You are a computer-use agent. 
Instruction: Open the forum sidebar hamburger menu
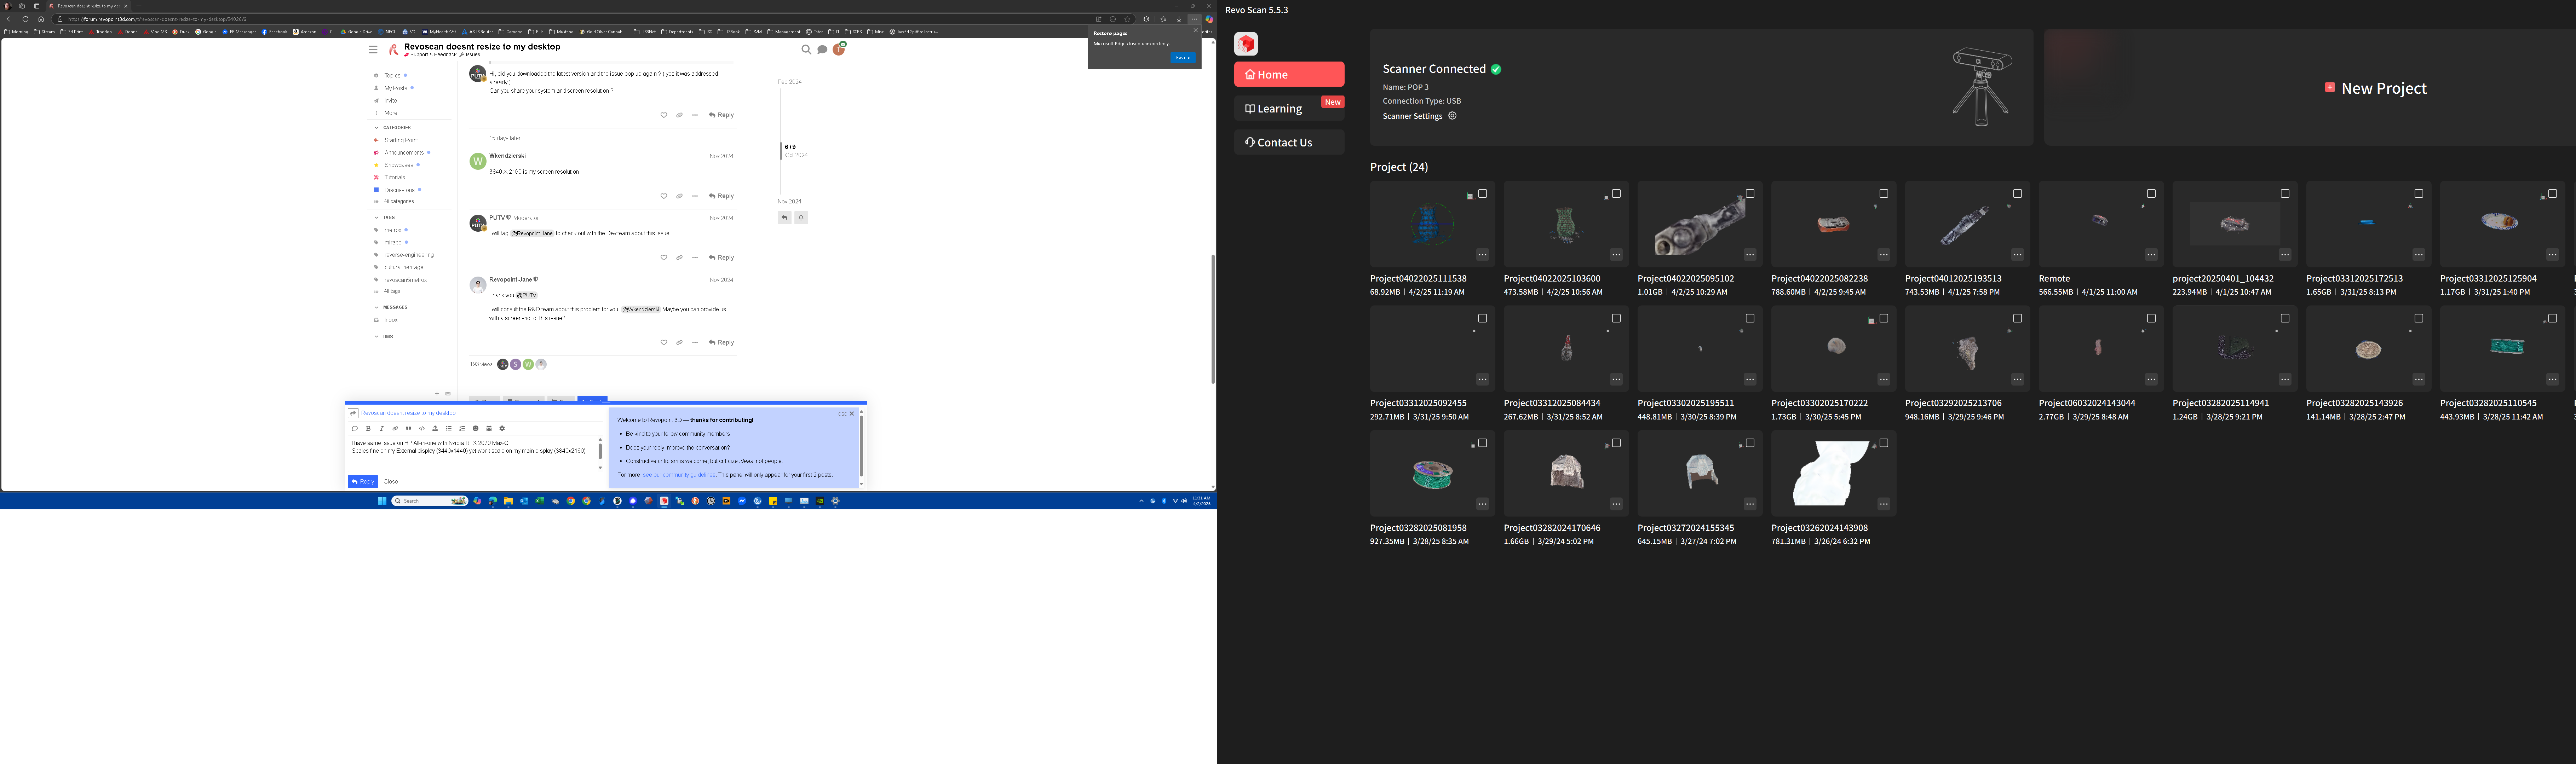(373, 49)
